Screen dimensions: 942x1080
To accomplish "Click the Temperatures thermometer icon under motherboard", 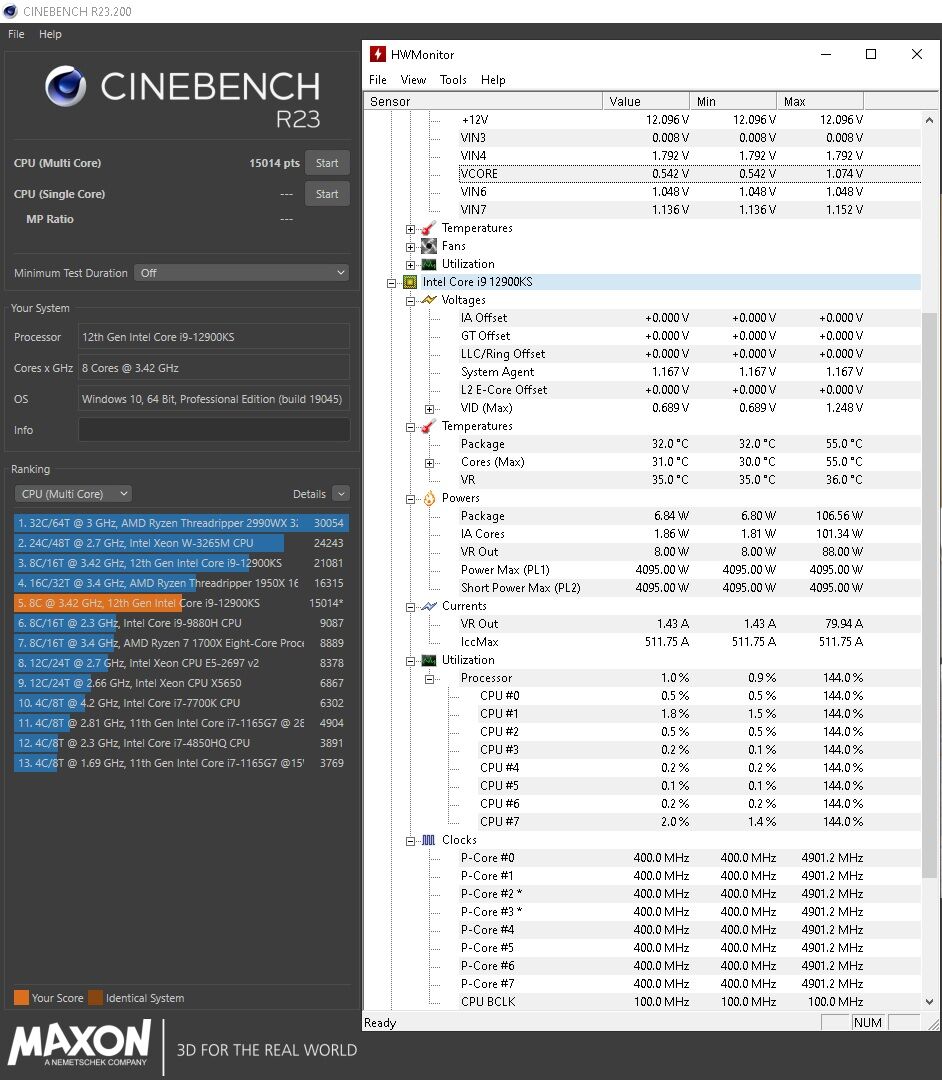I will point(429,228).
